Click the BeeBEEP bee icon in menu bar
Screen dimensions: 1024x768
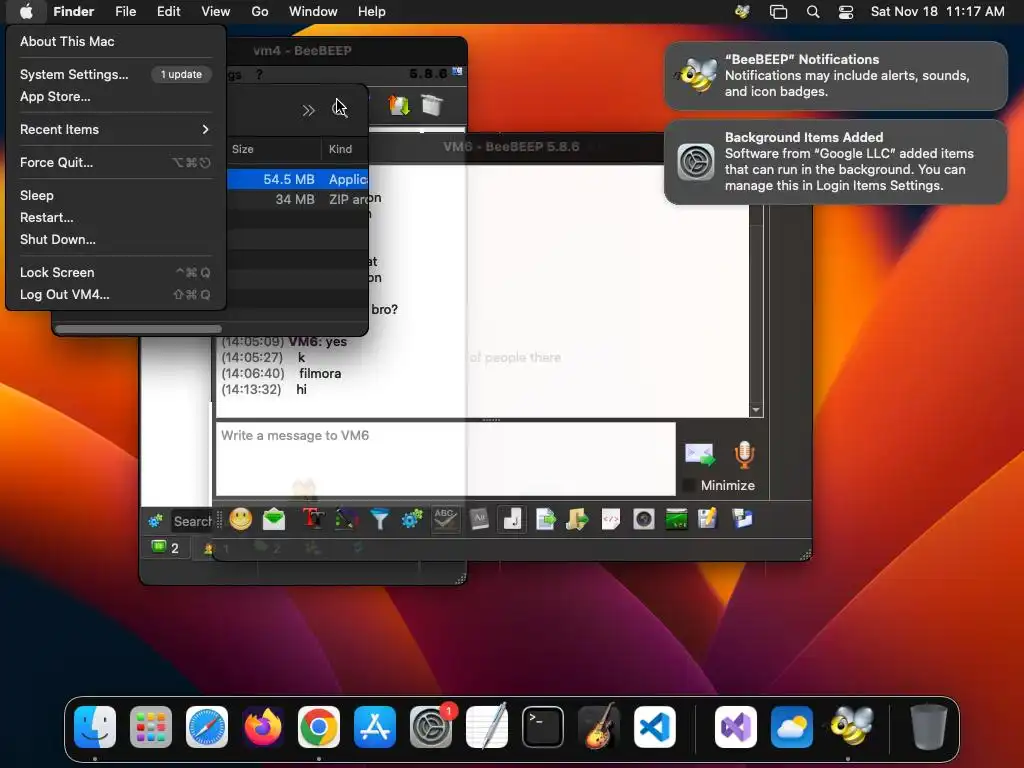[x=742, y=11]
